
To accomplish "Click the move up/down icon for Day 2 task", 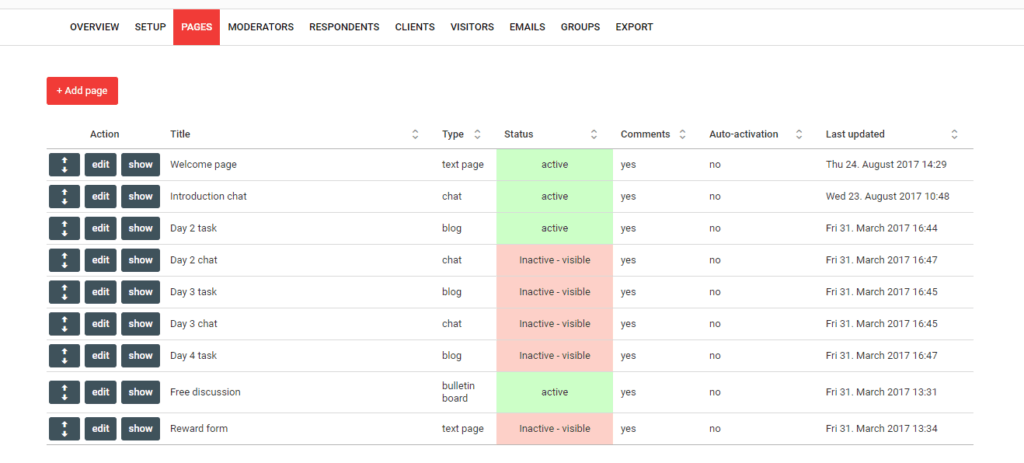I will [x=64, y=229].
